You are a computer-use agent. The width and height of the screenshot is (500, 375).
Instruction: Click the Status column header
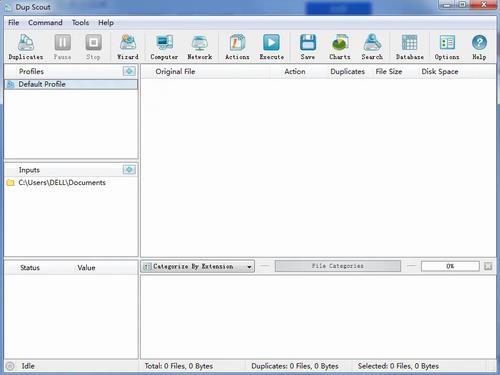(x=30, y=268)
